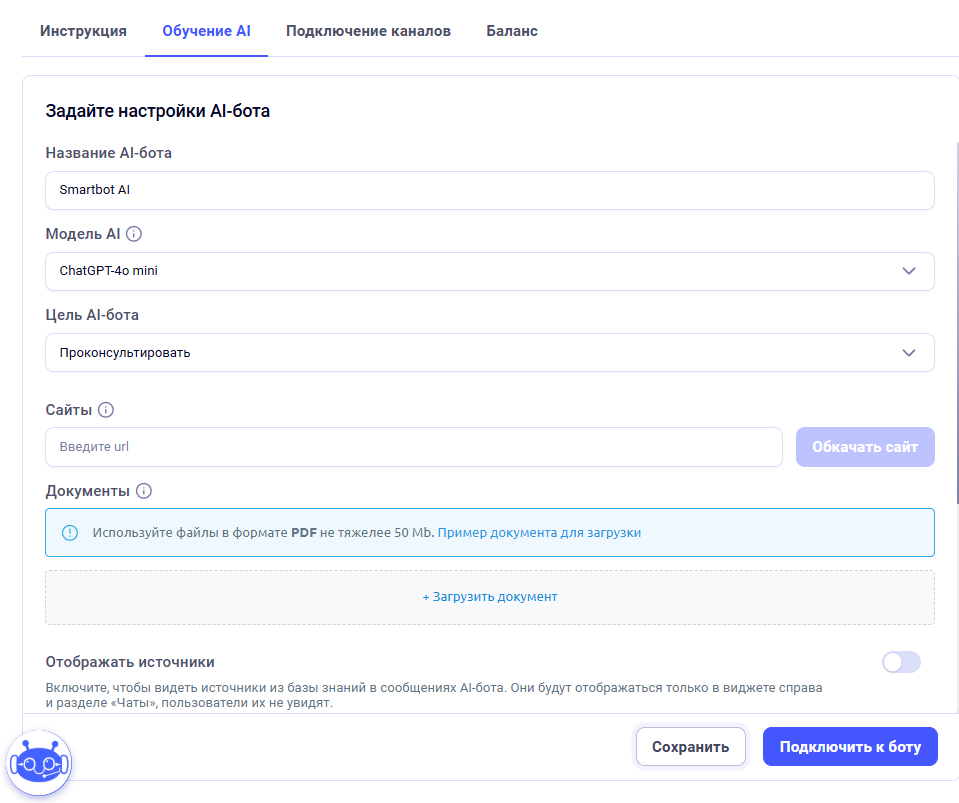This screenshot has height=803, width=959.
Task: Expand the Модель AI dropdown
Action: pyautogui.click(x=489, y=271)
